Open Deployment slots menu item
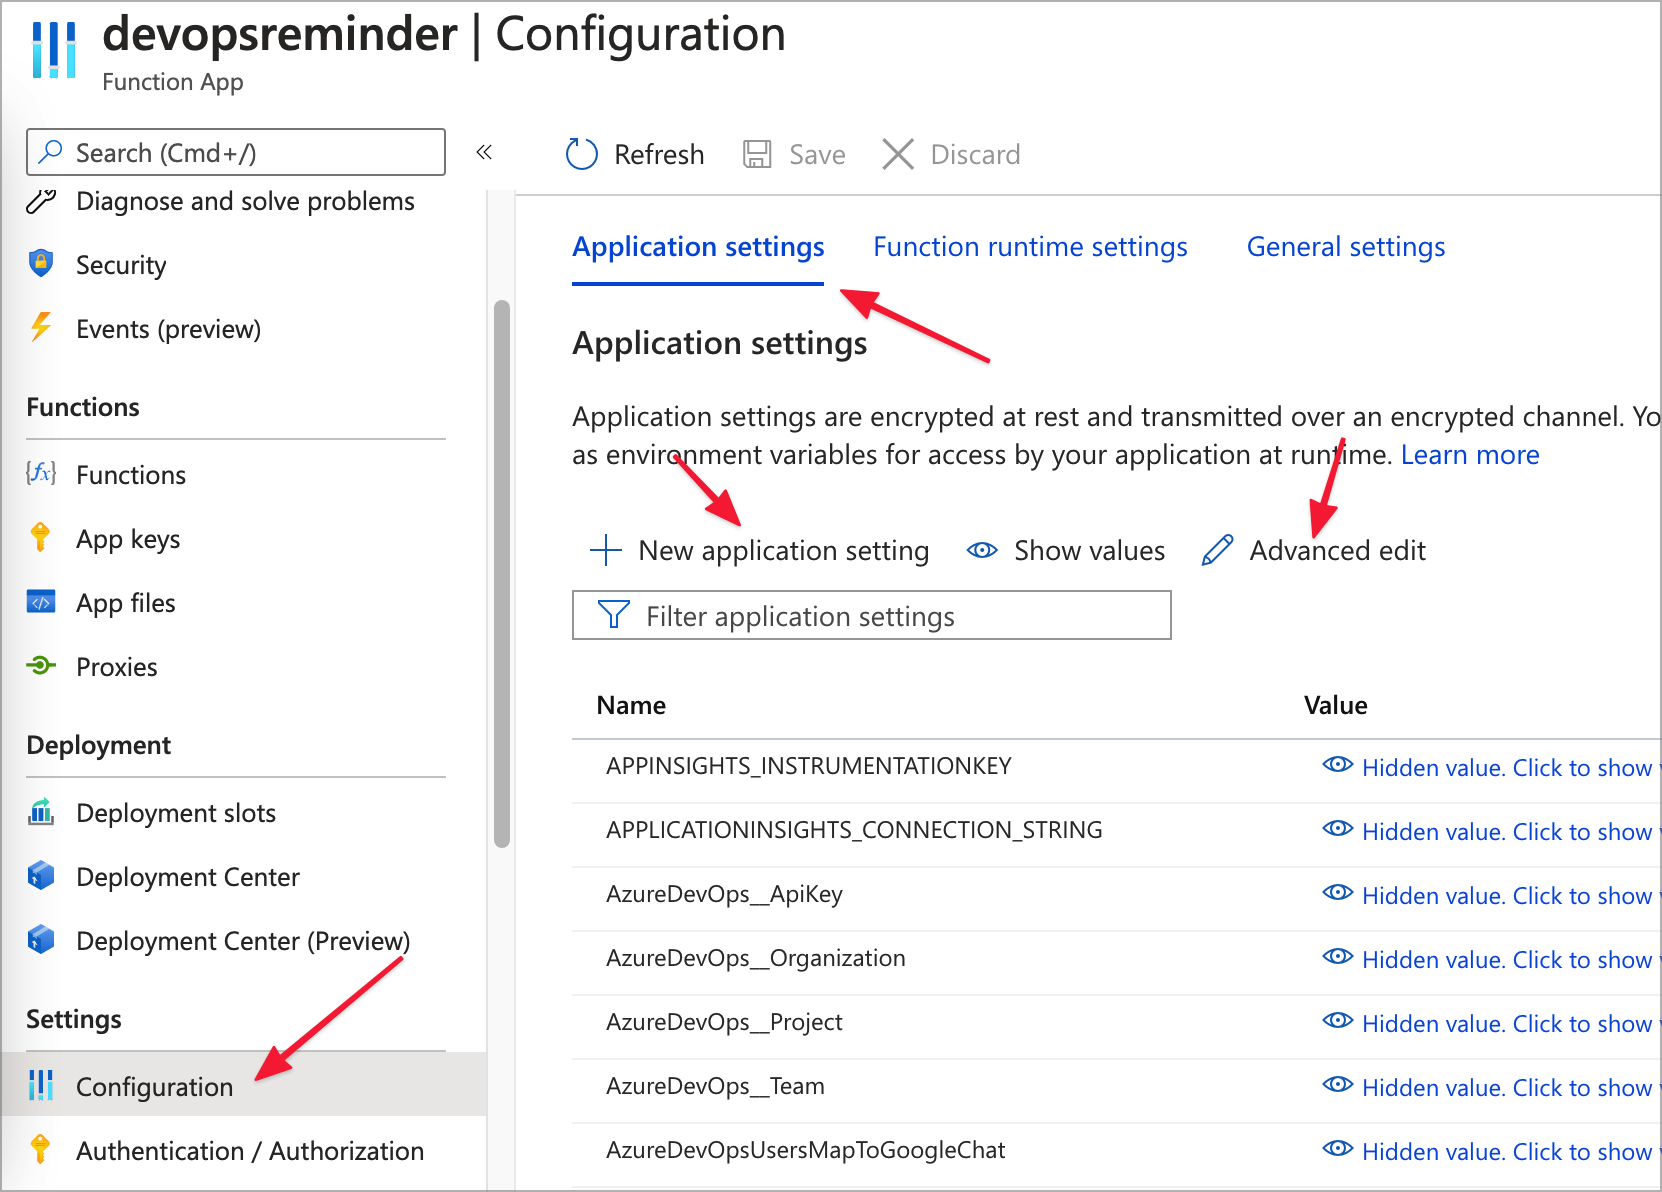This screenshot has width=1662, height=1192. 176,813
